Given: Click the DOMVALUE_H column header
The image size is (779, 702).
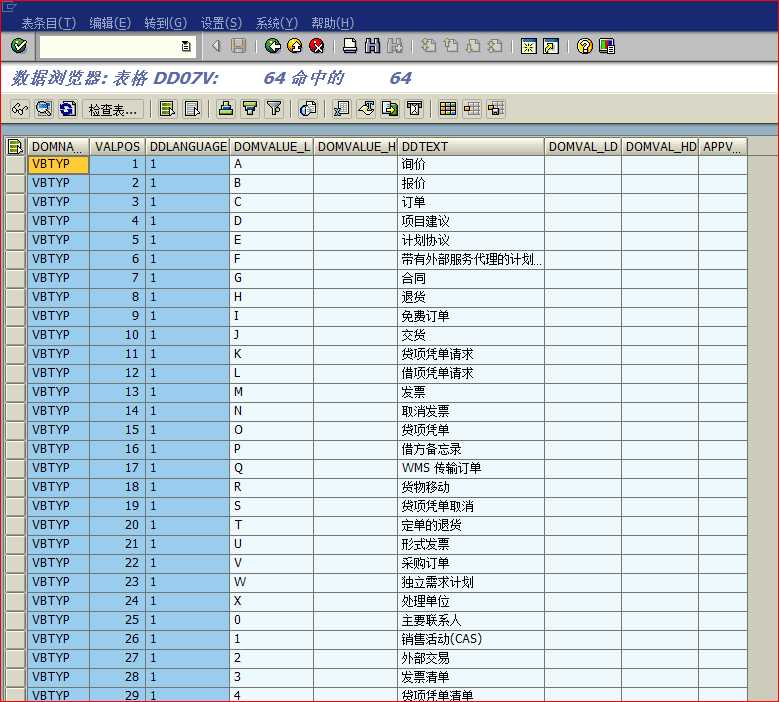Looking at the screenshot, I should click(x=356, y=147).
